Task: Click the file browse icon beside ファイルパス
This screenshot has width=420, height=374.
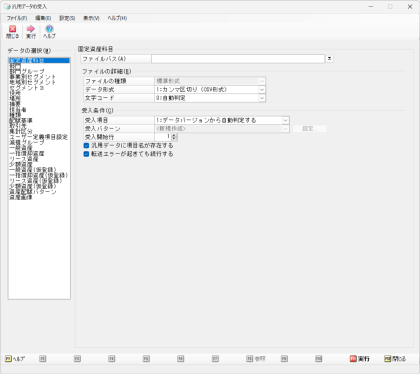Action: (x=329, y=59)
